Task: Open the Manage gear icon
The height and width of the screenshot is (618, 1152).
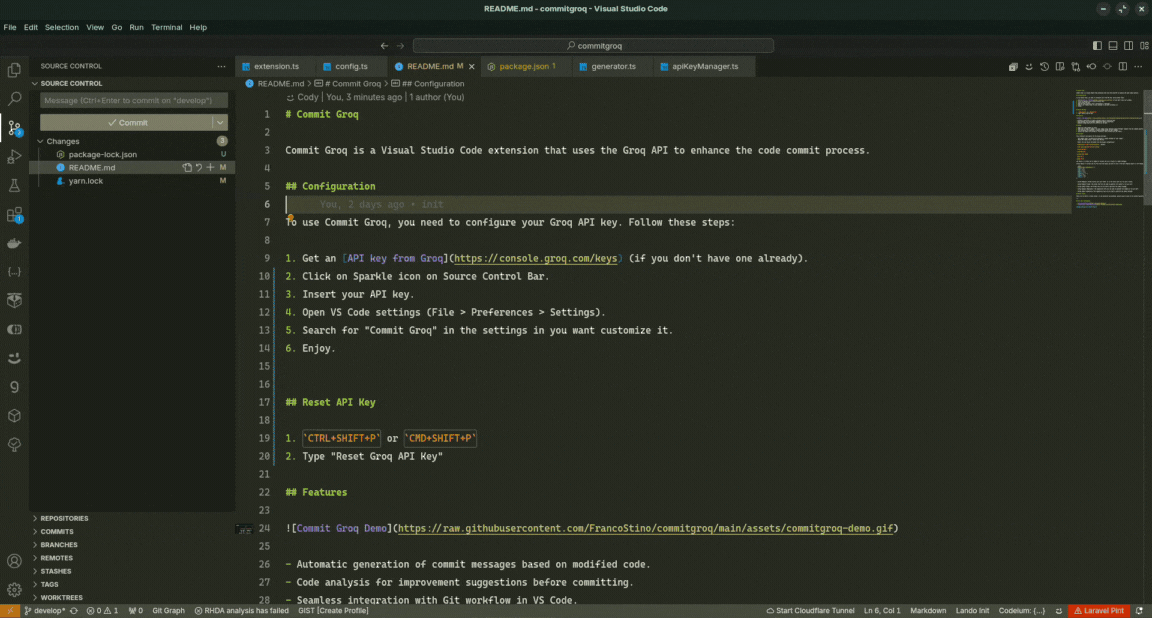Action: pyautogui.click(x=14, y=589)
